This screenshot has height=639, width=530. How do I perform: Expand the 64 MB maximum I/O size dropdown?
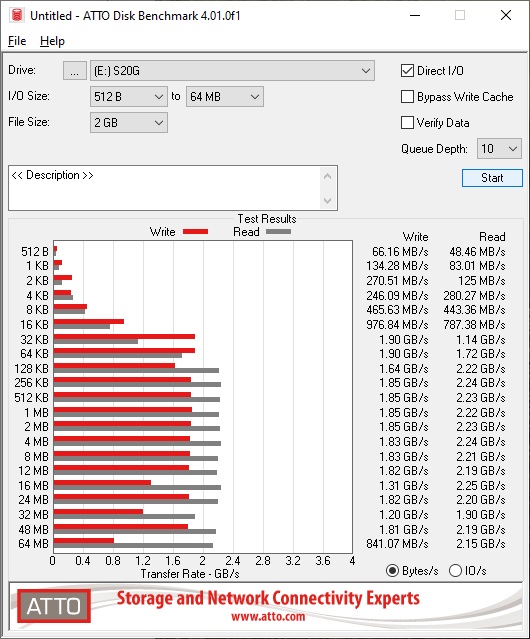tap(225, 97)
